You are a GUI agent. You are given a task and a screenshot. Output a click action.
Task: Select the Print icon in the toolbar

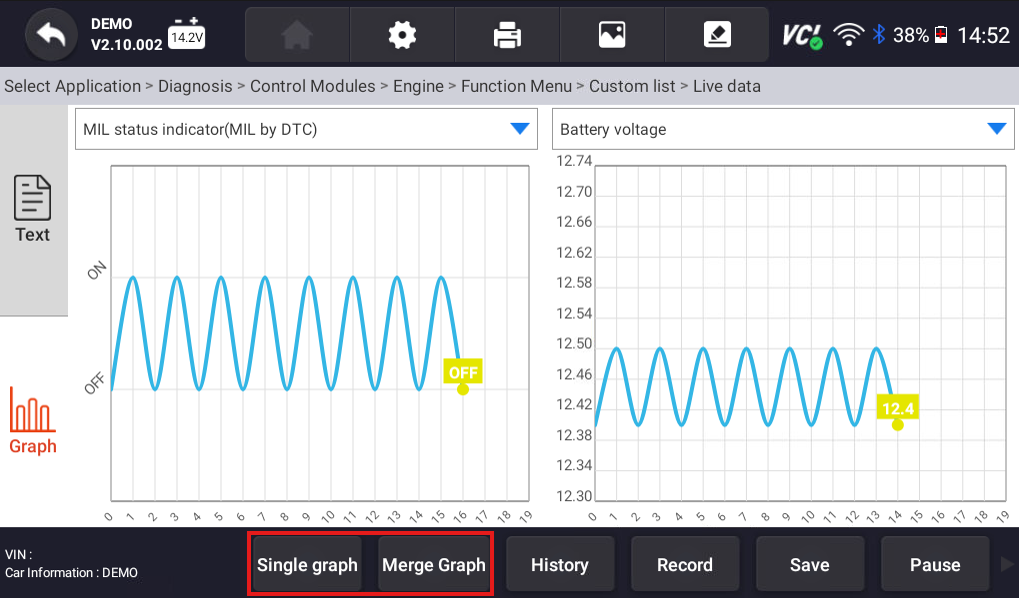pos(506,33)
